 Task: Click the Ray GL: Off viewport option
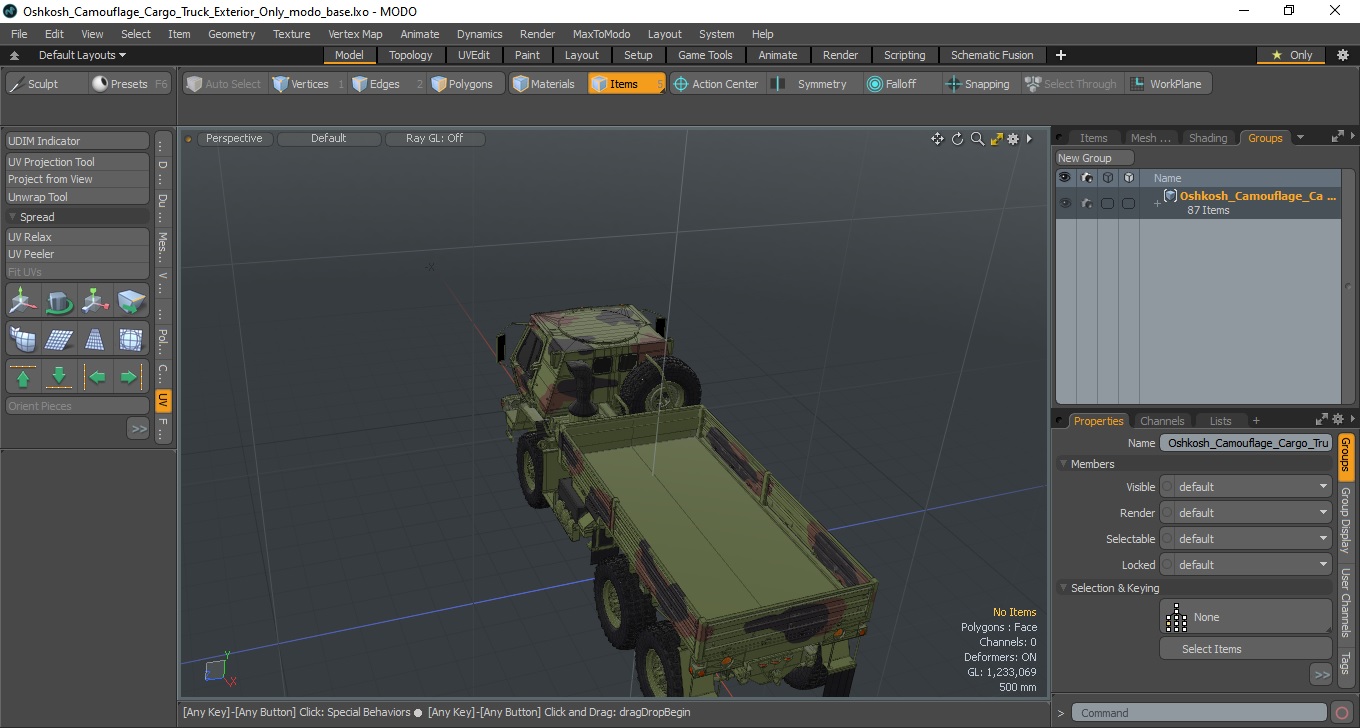coord(434,139)
